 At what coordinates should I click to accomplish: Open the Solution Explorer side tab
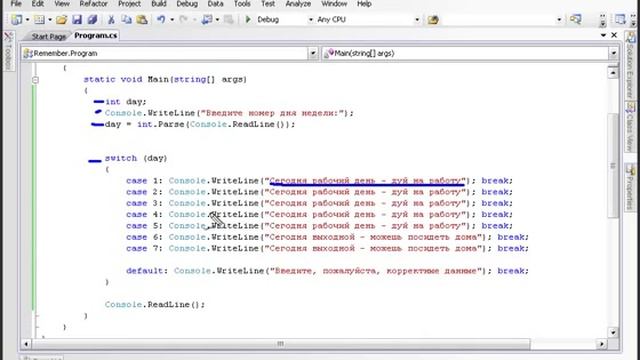631,65
